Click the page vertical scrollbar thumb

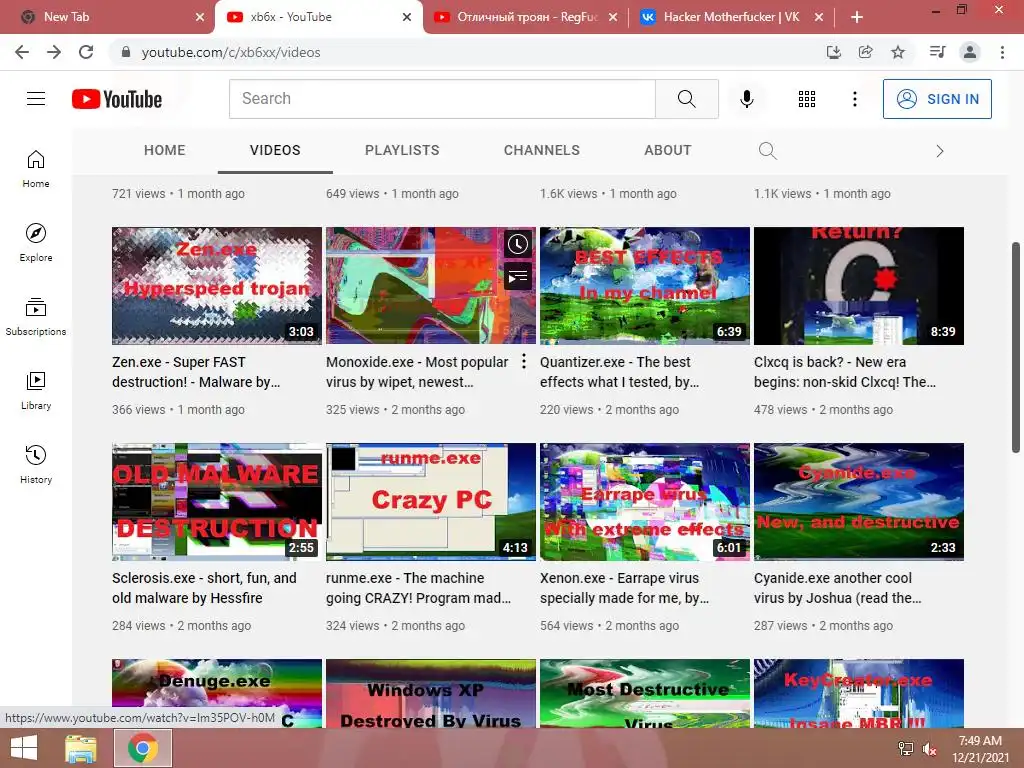point(1016,347)
